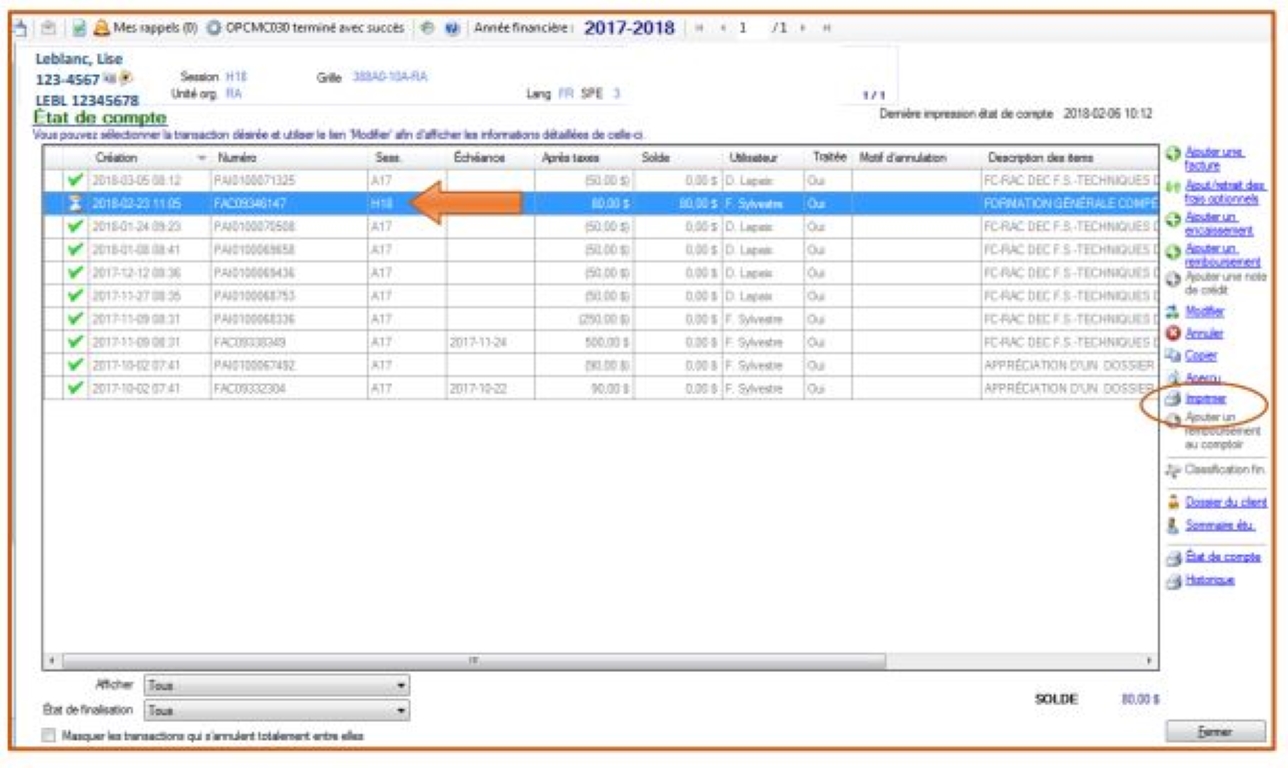Click the green plus icon for Ajouter une facture
This screenshot has height=768, width=1288.
(1174, 153)
